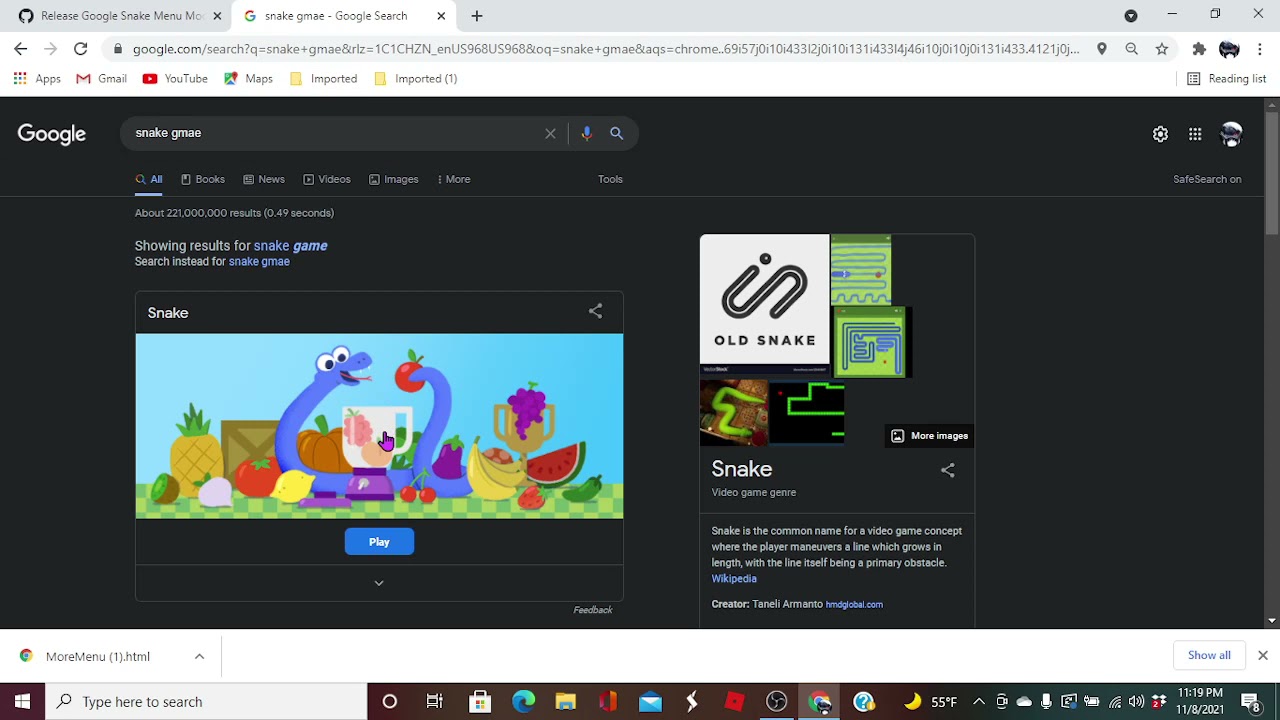Click in the Chrome address bar URL
1280x720 pixels.
[605, 49]
